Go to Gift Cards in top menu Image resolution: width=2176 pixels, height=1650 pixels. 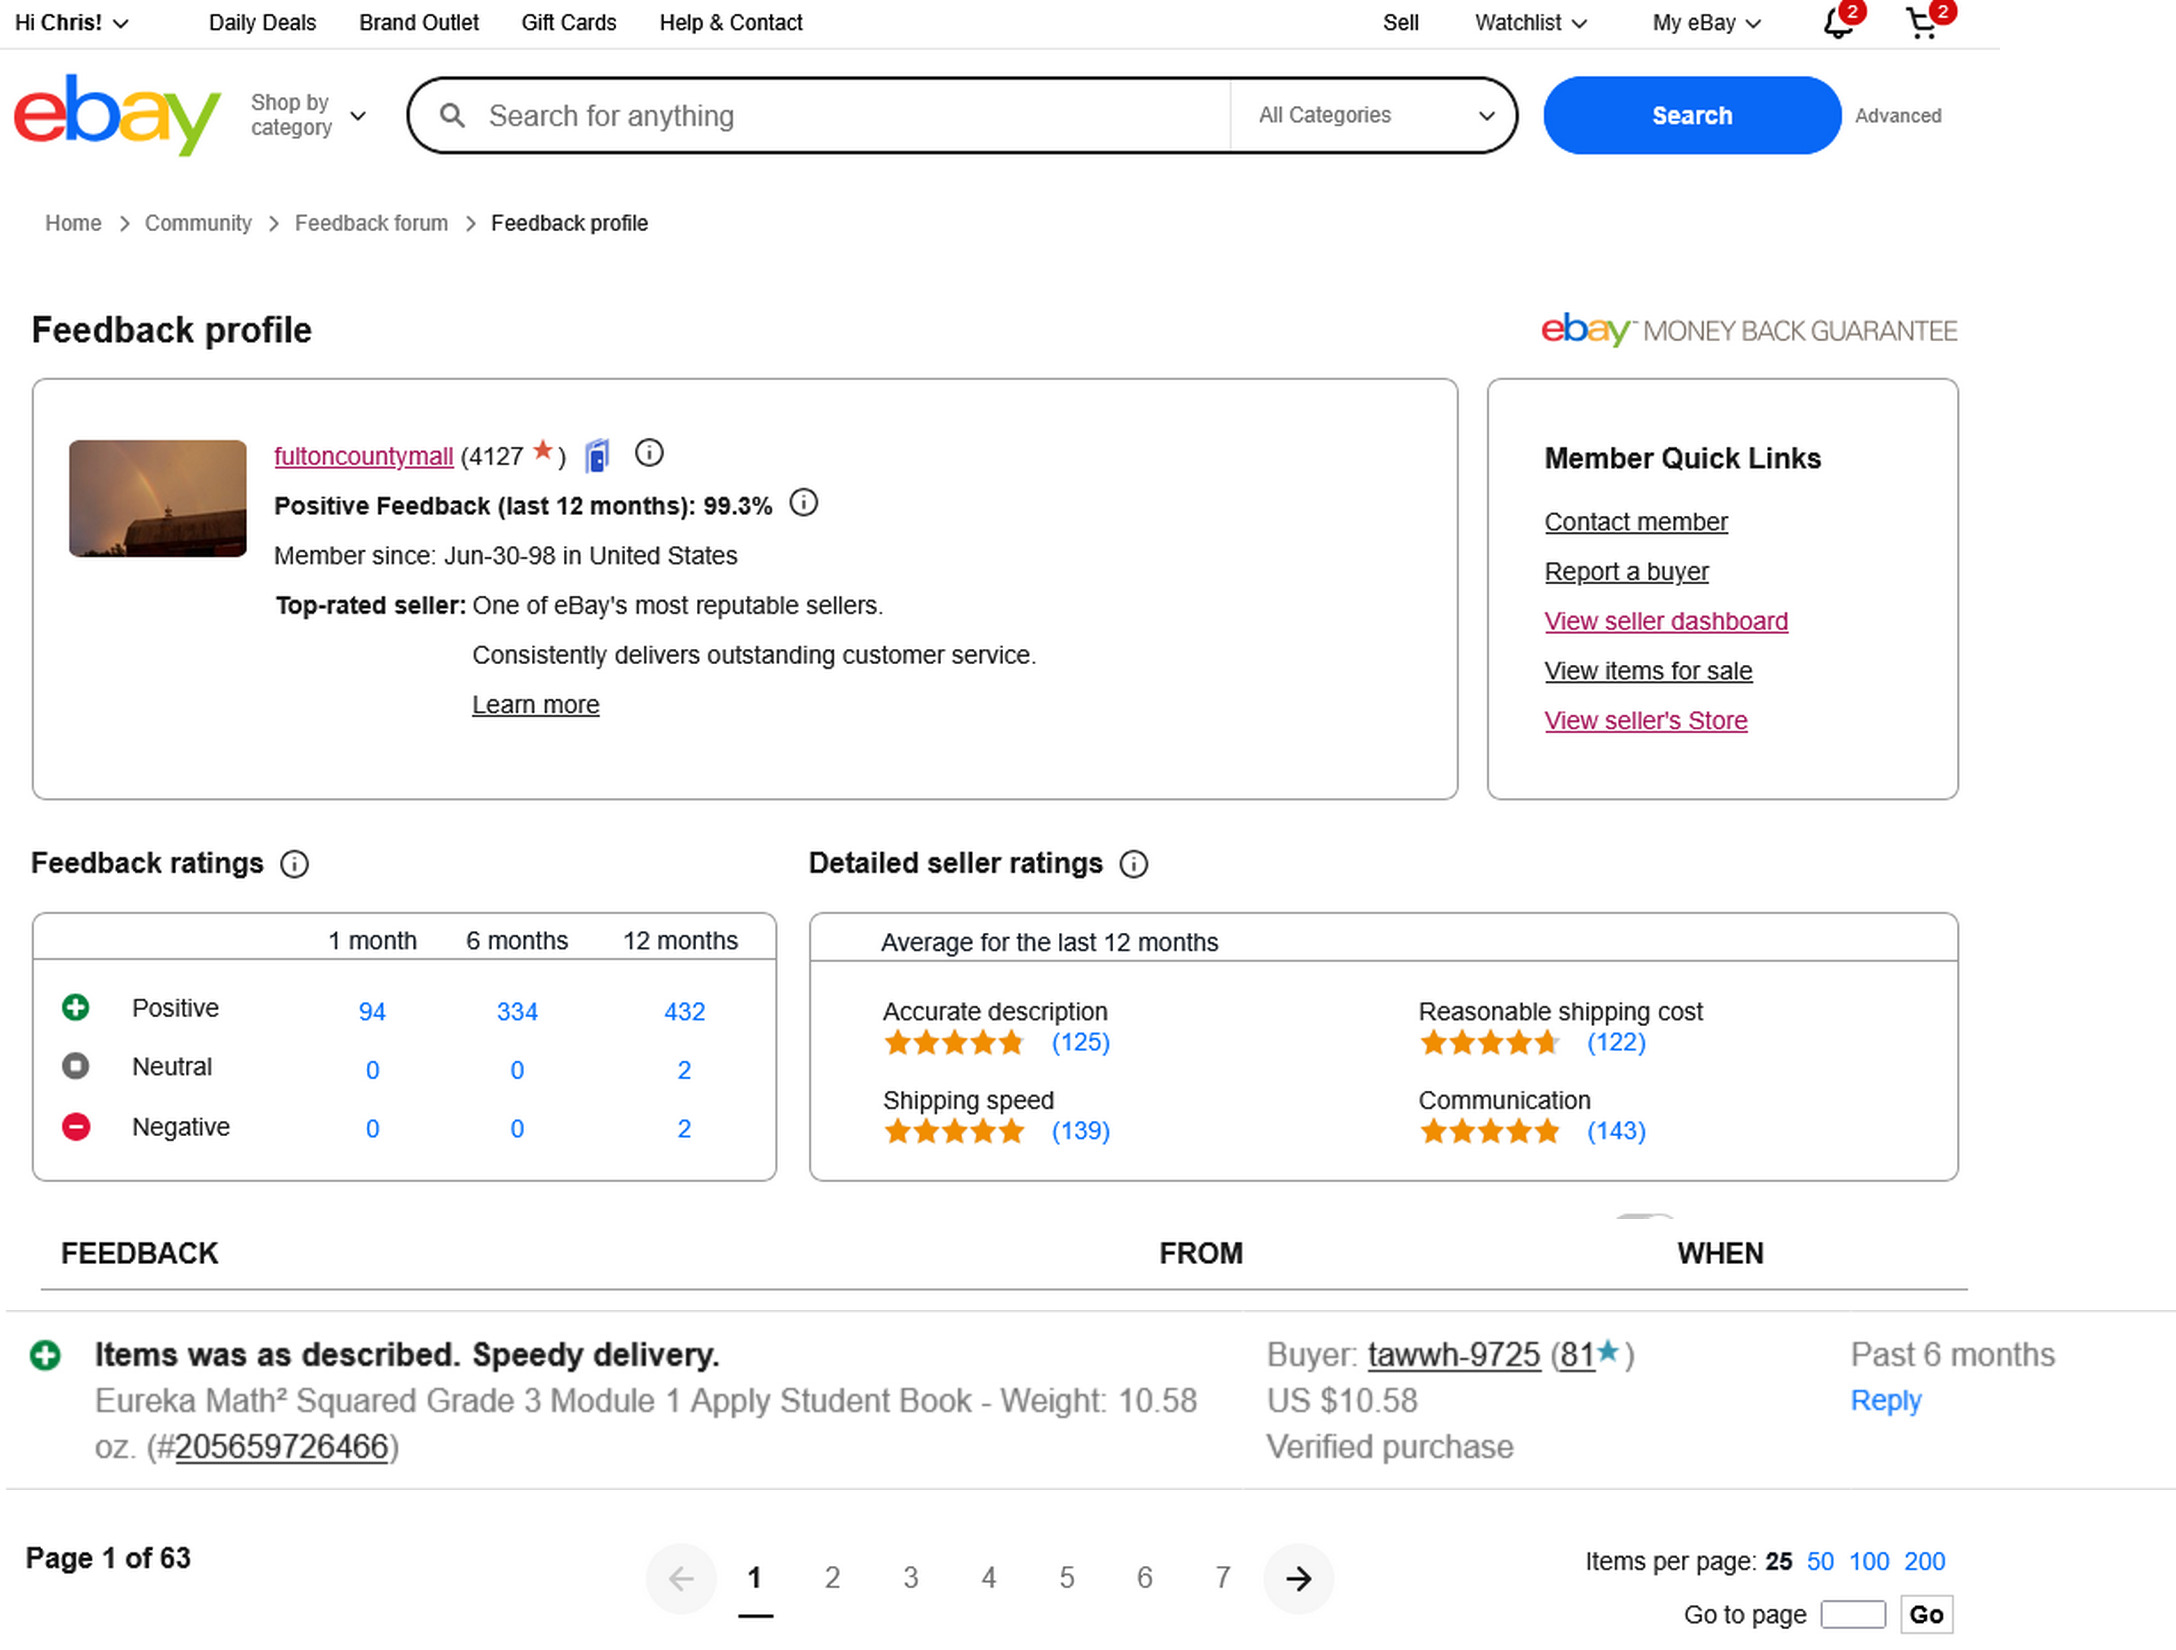[568, 23]
